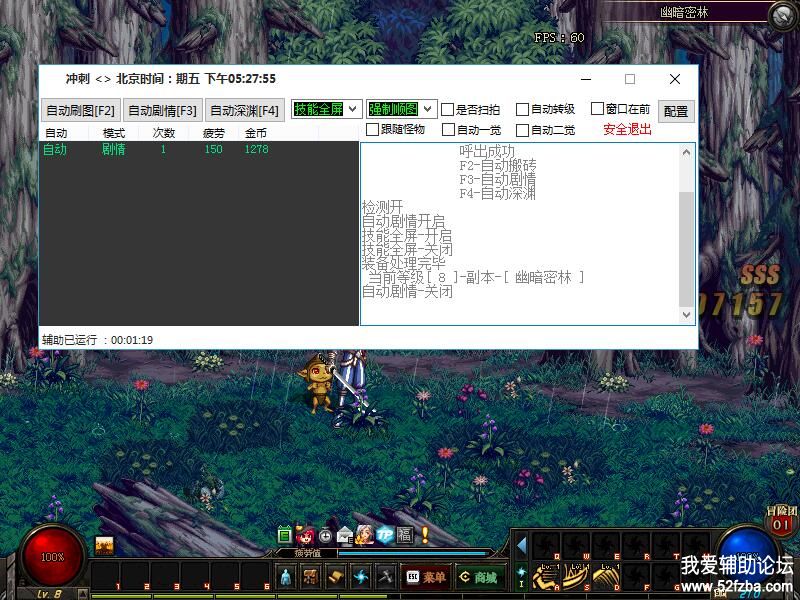Click the log scrollbar up arrow
Viewport: 800px width, 600px height.
(686, 152)
